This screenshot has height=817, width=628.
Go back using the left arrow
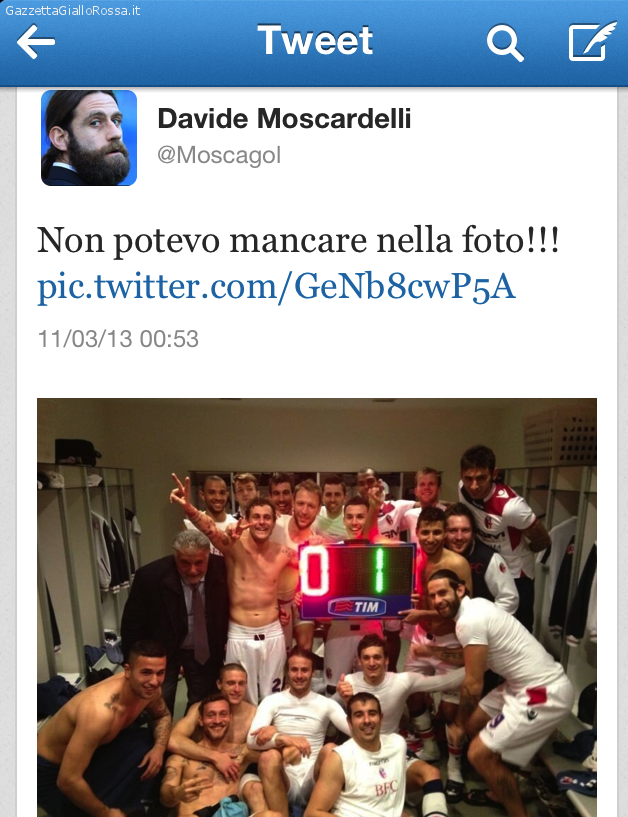click(35, 41)
